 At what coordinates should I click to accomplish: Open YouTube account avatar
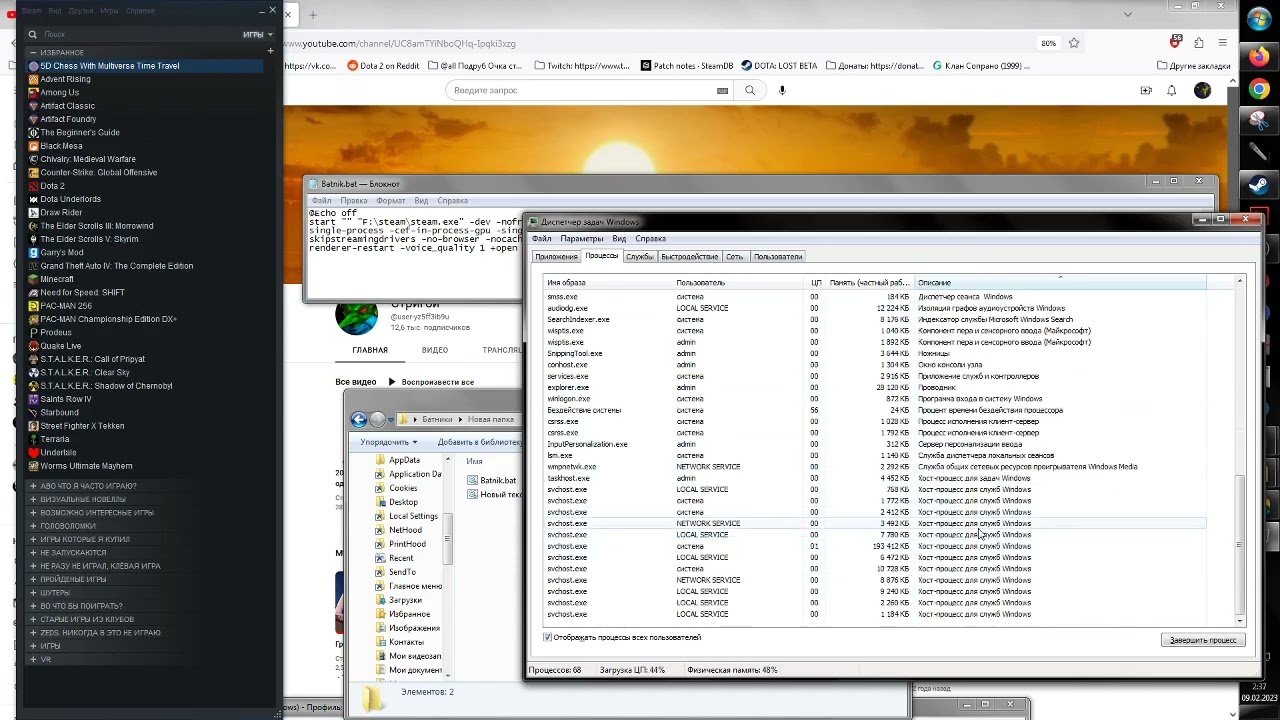pyautogui.click(x=1203, y=90)
